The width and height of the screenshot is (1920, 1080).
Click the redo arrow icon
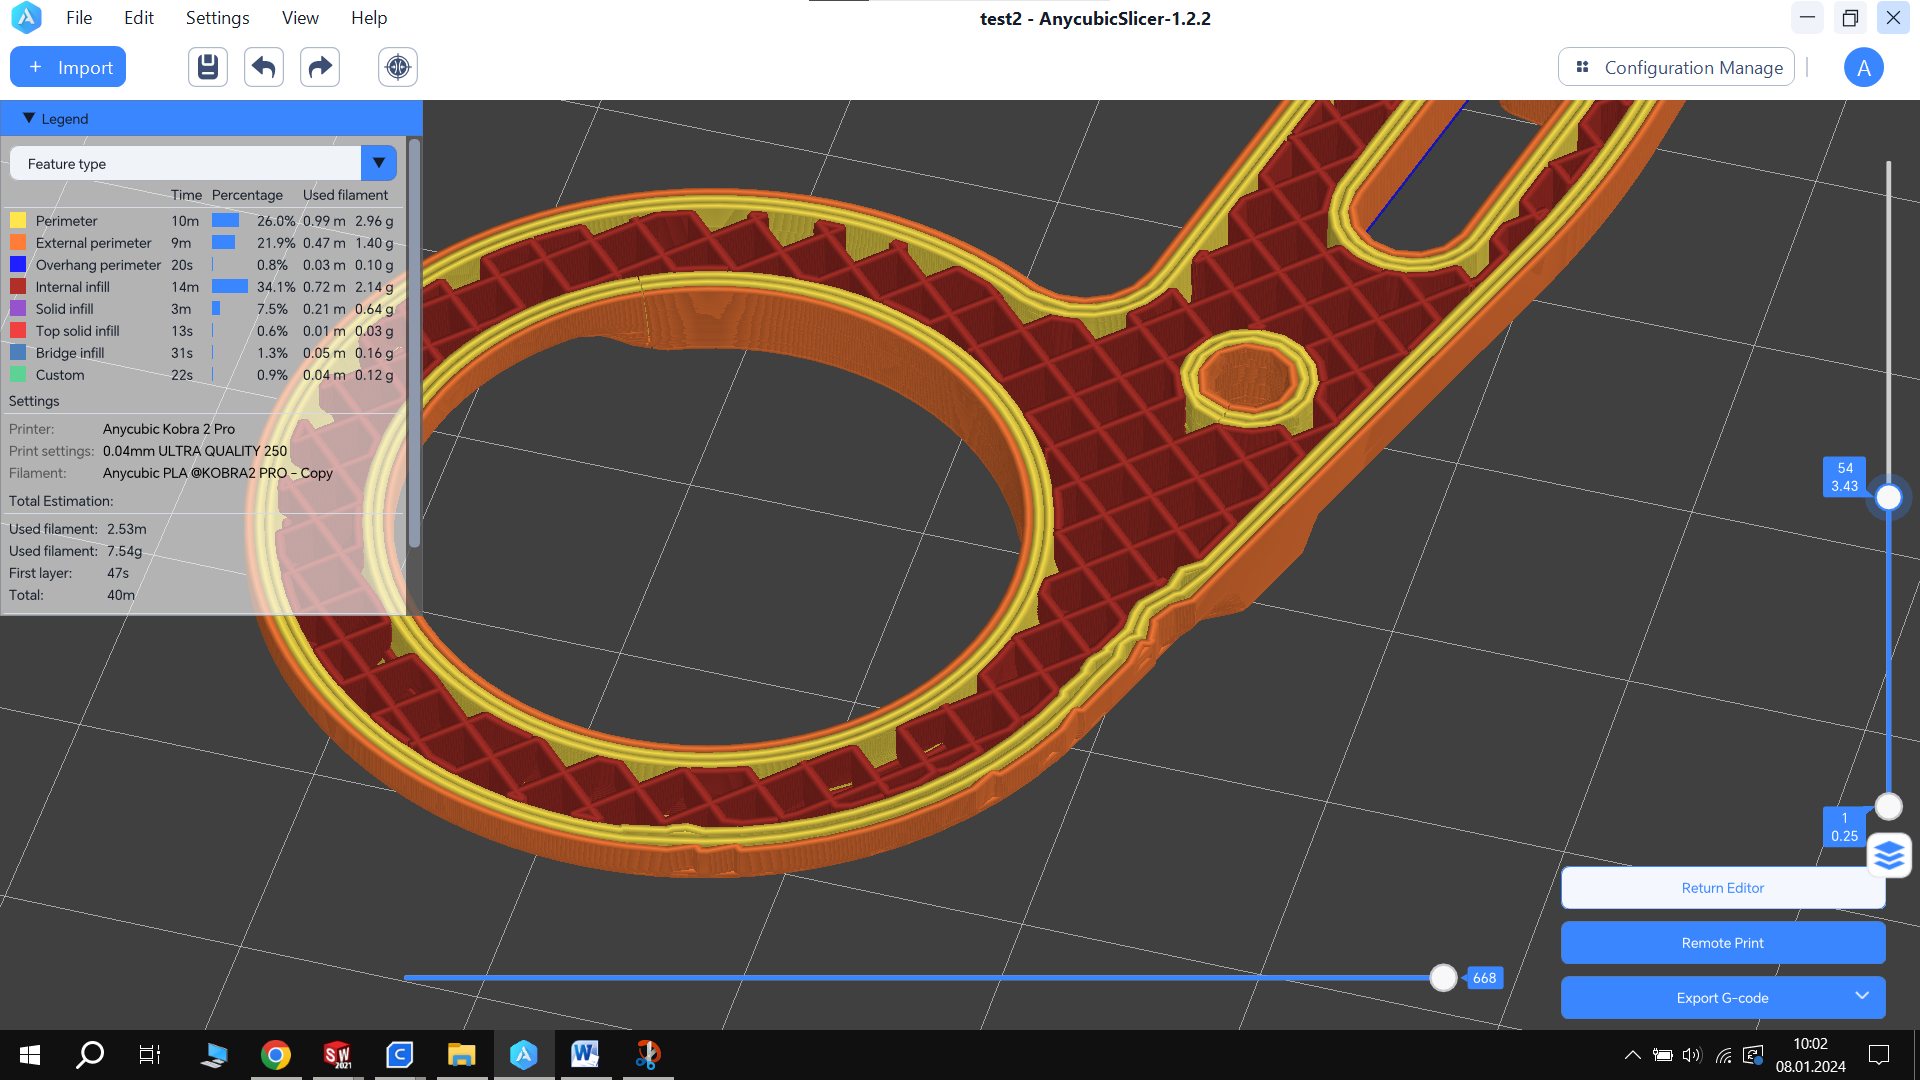coord(320,67)
